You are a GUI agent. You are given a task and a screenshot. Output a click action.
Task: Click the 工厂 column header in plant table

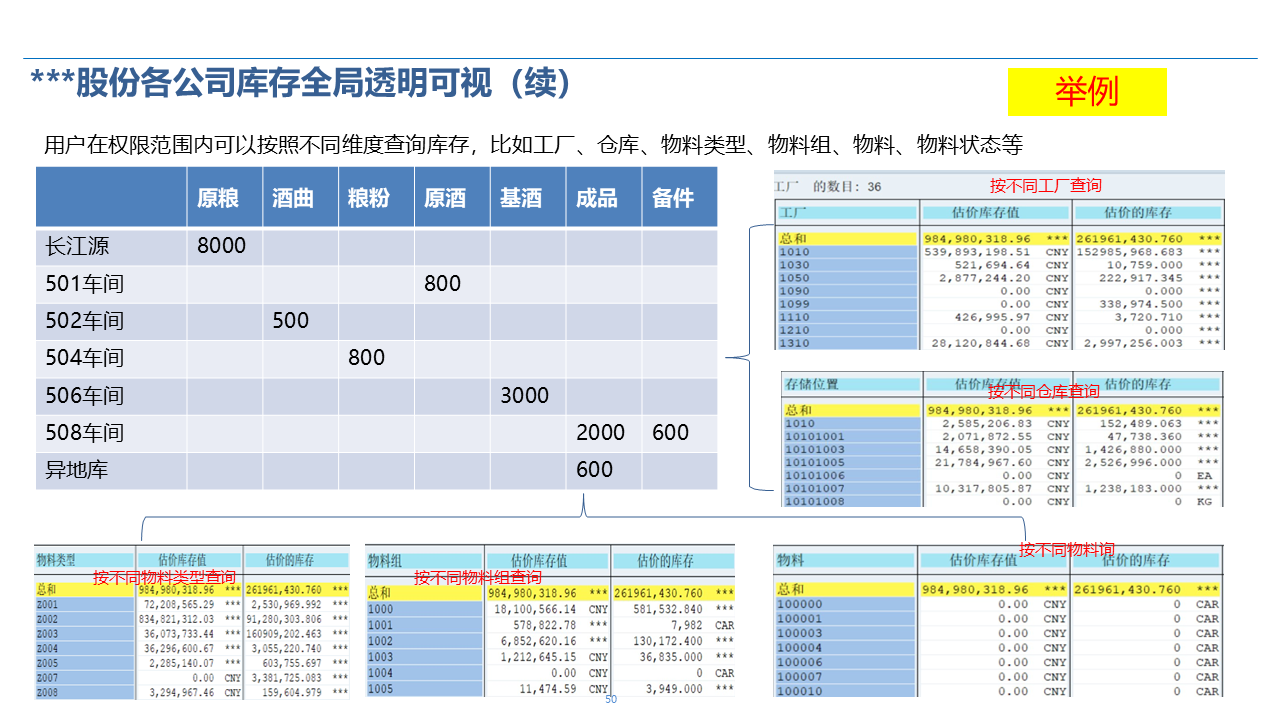coord(847,213)
